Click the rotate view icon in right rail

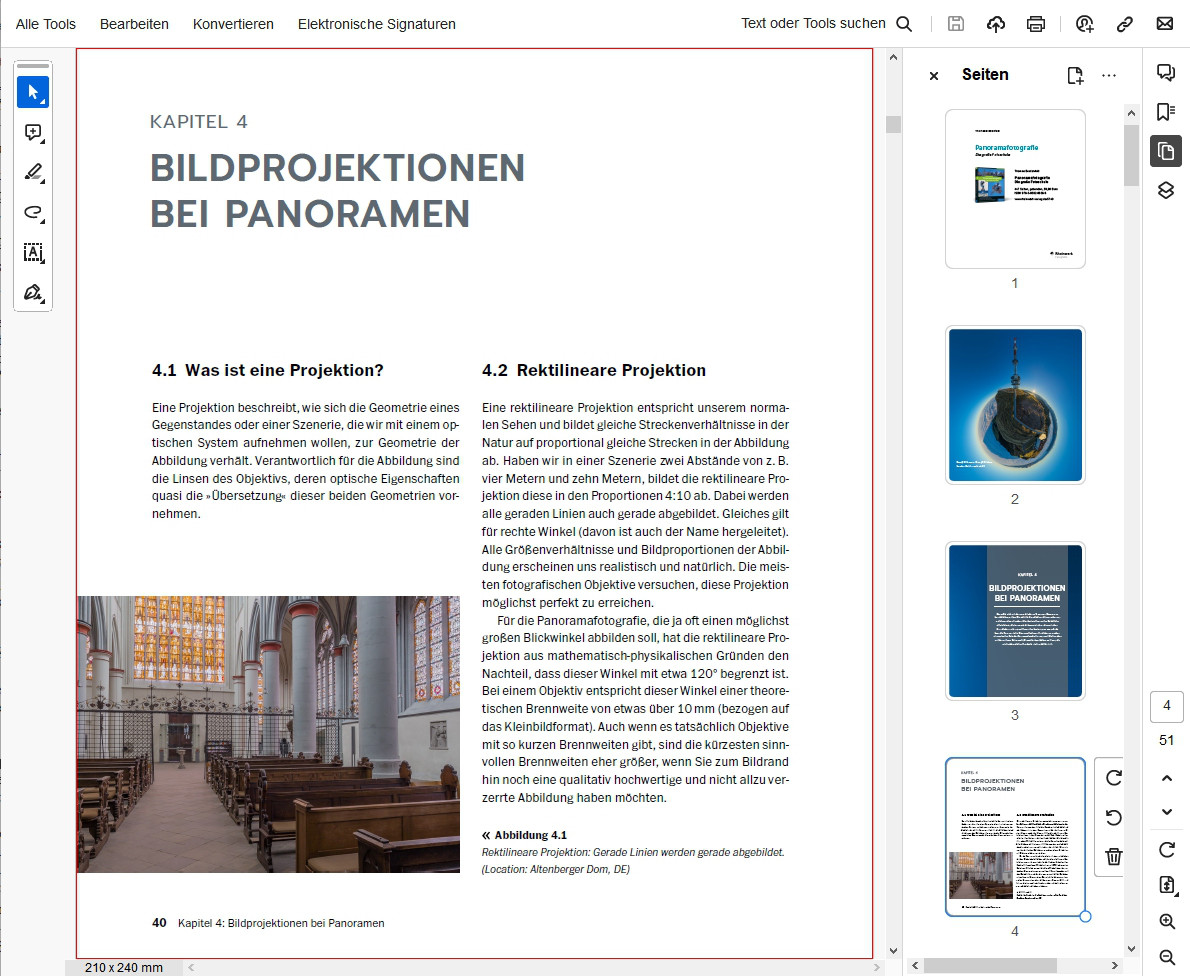[1166, 849]
